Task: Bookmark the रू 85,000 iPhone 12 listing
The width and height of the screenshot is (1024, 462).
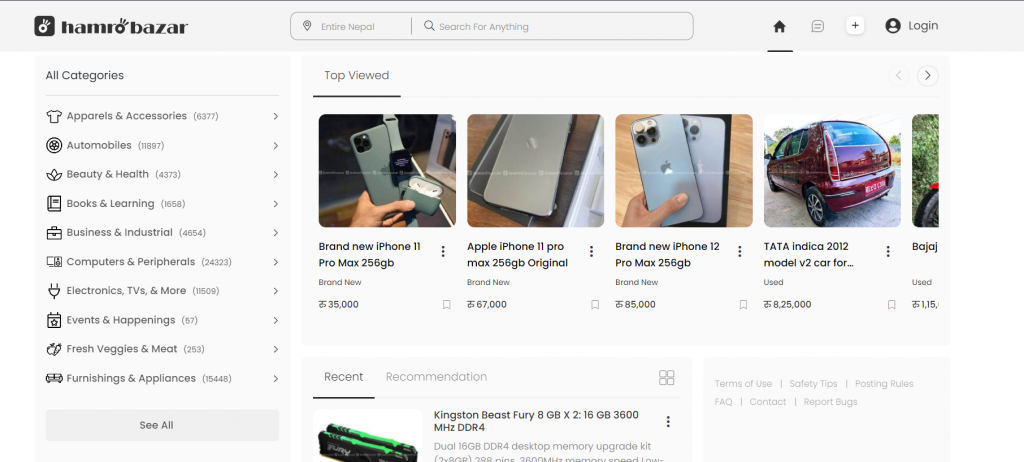Action: 743,305
